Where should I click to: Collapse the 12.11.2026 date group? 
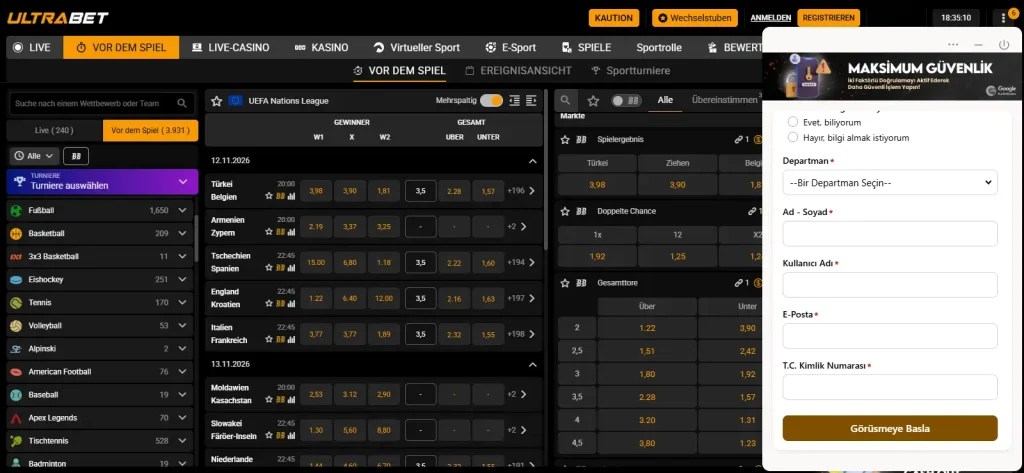tap(532, 161)
